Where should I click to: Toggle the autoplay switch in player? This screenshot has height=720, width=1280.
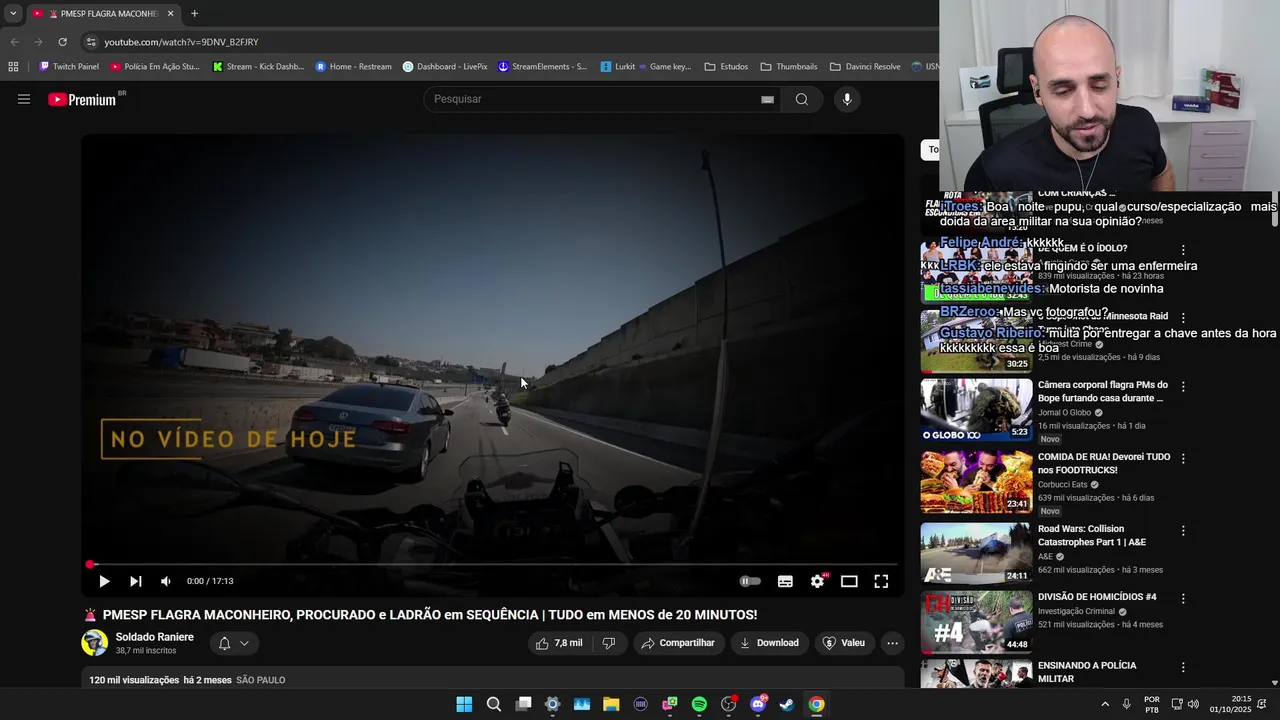(750, 581)
